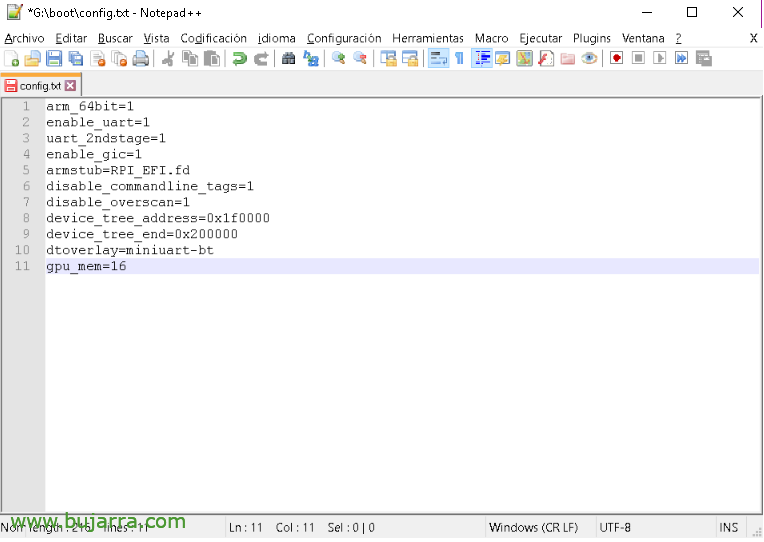
Task: Toggle the monitoring eye icon
Action: pos(589,58)
